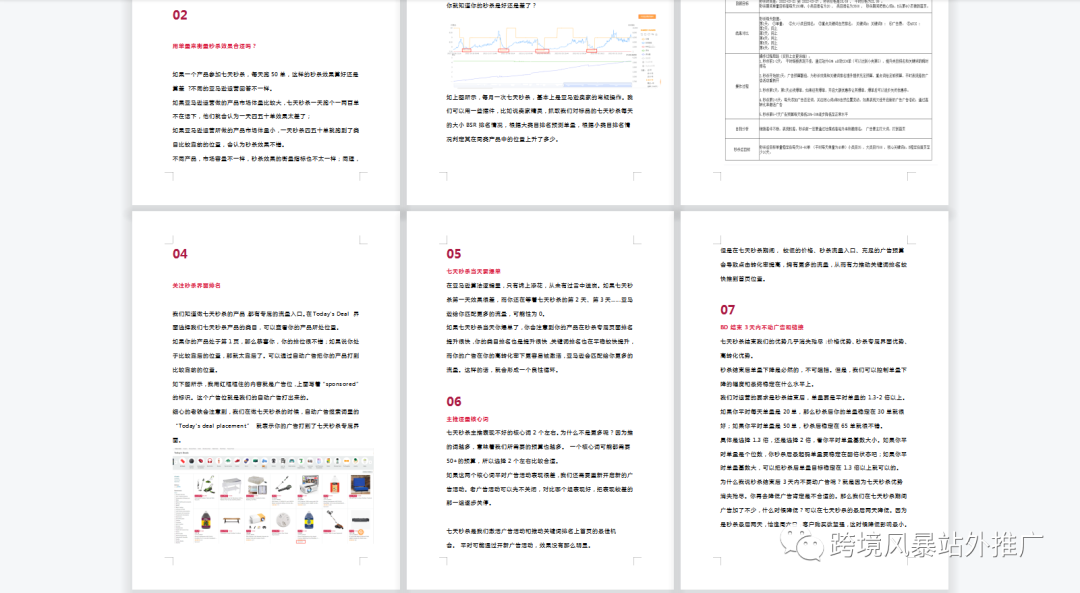
Task: Click the blue bottle product in the deals grid
Action: click(309, 520)
